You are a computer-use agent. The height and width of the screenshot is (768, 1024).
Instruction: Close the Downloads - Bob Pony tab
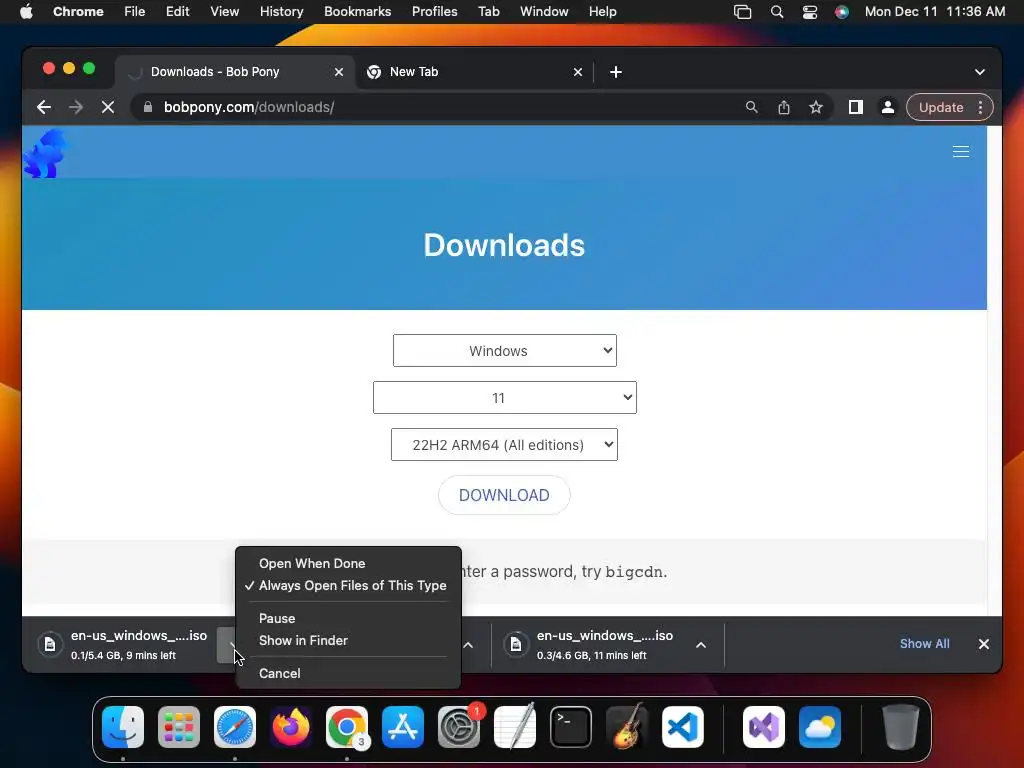click(x=339, y=72)
